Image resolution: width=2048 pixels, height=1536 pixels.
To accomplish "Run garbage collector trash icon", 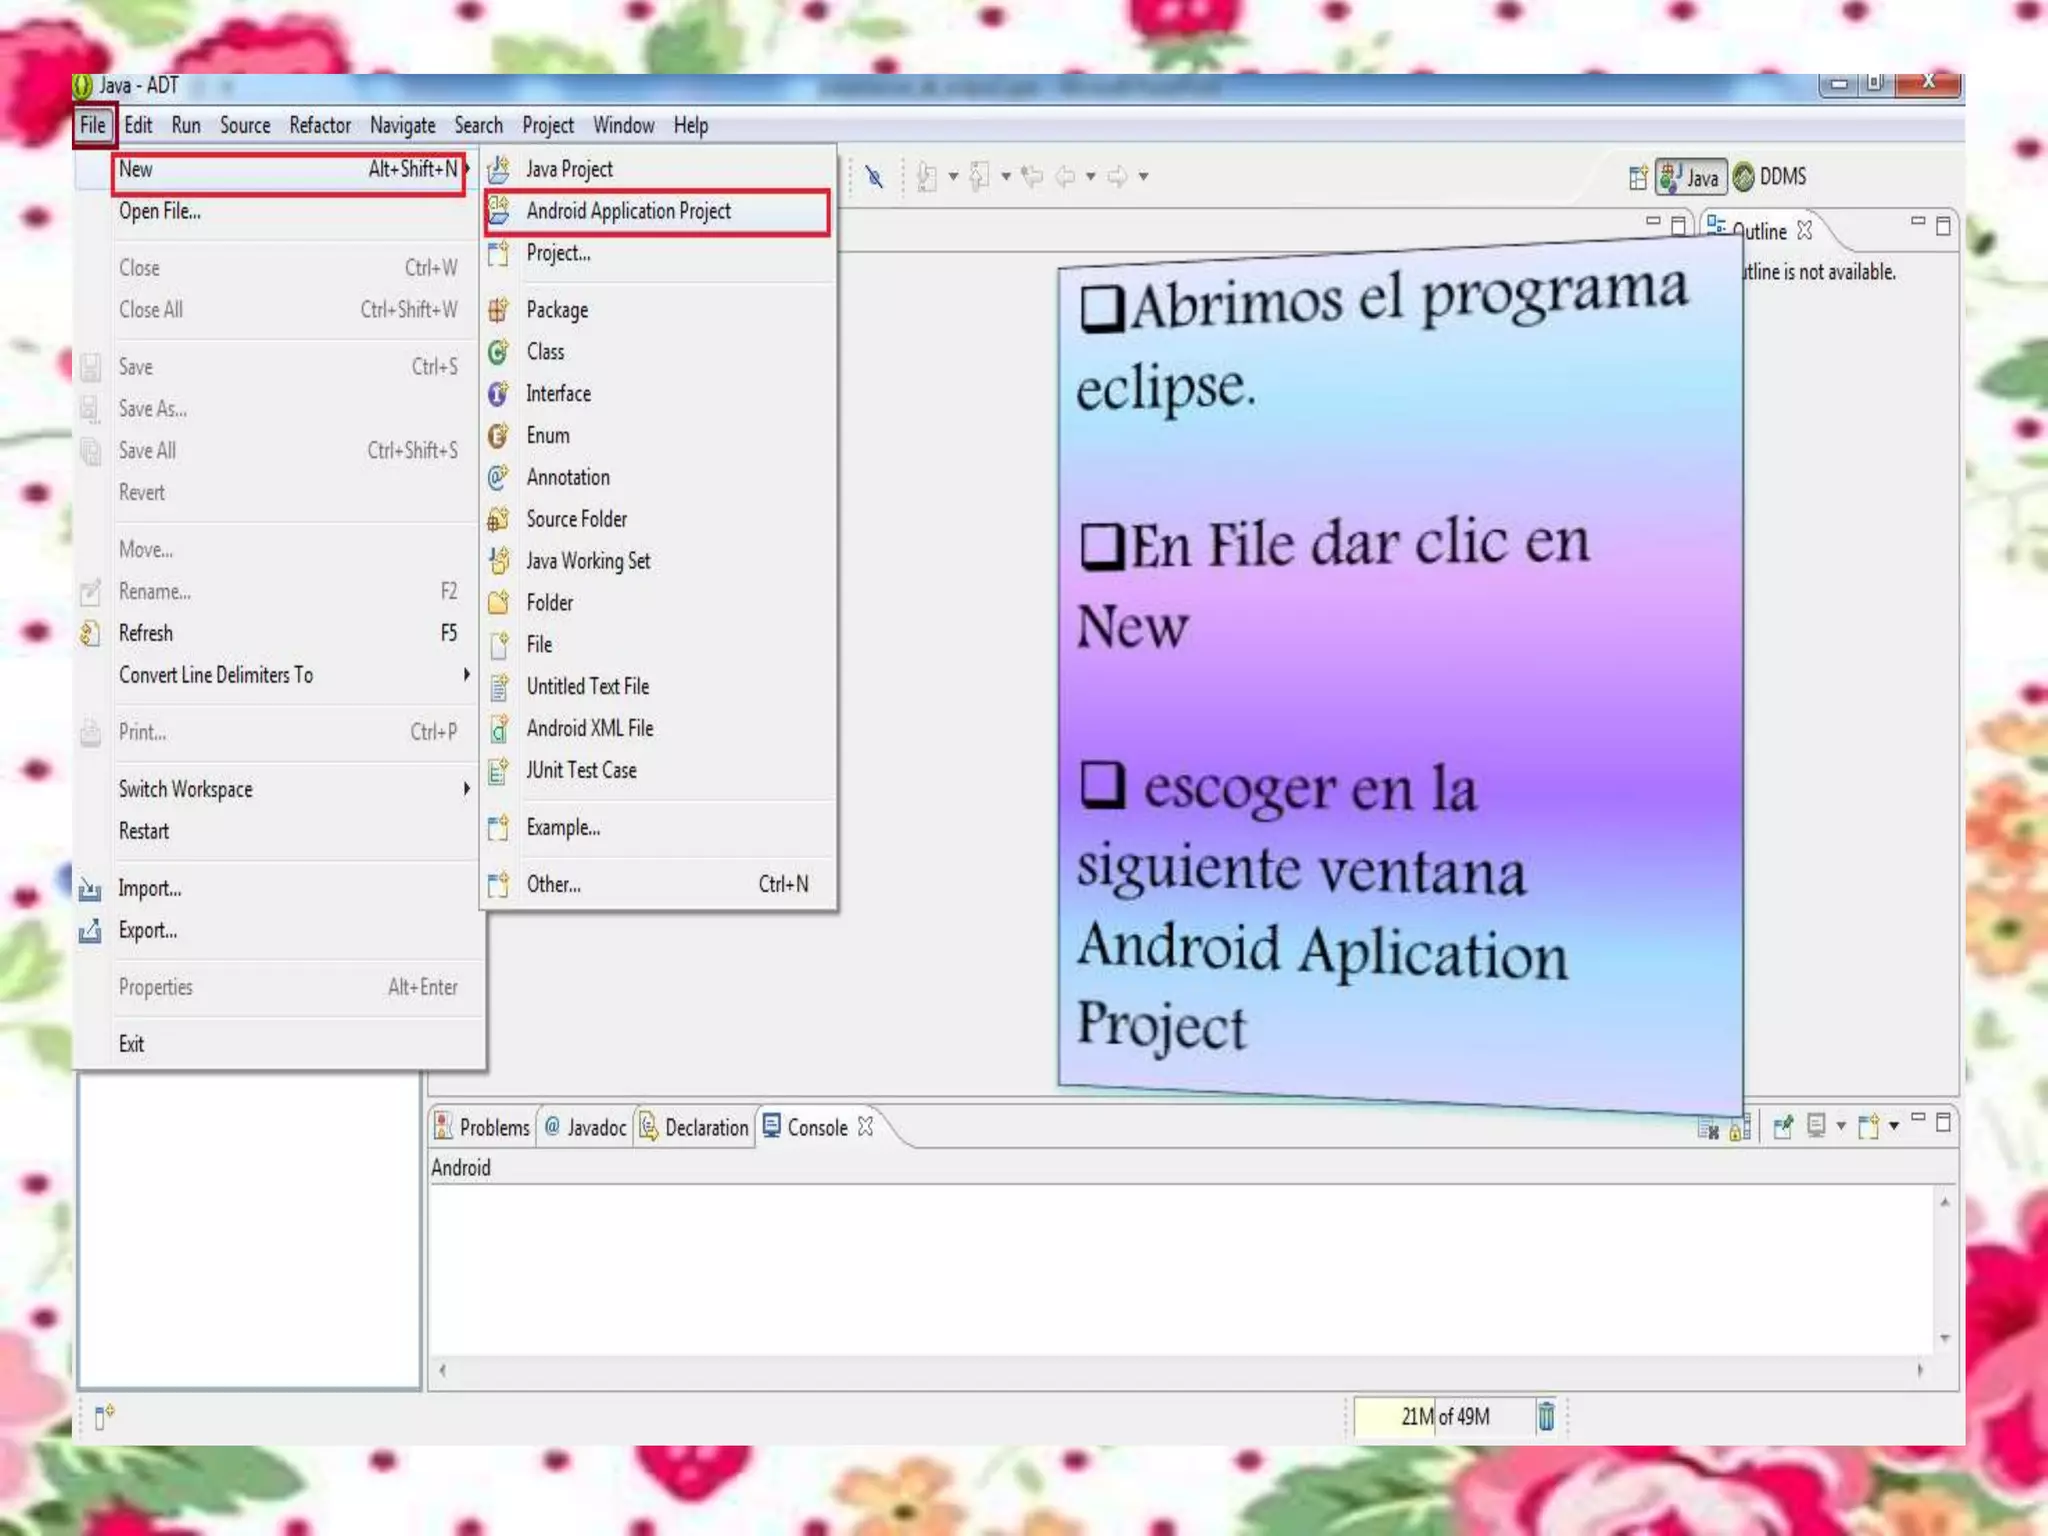I will pyautogui.click(x=1546, y=1416).
